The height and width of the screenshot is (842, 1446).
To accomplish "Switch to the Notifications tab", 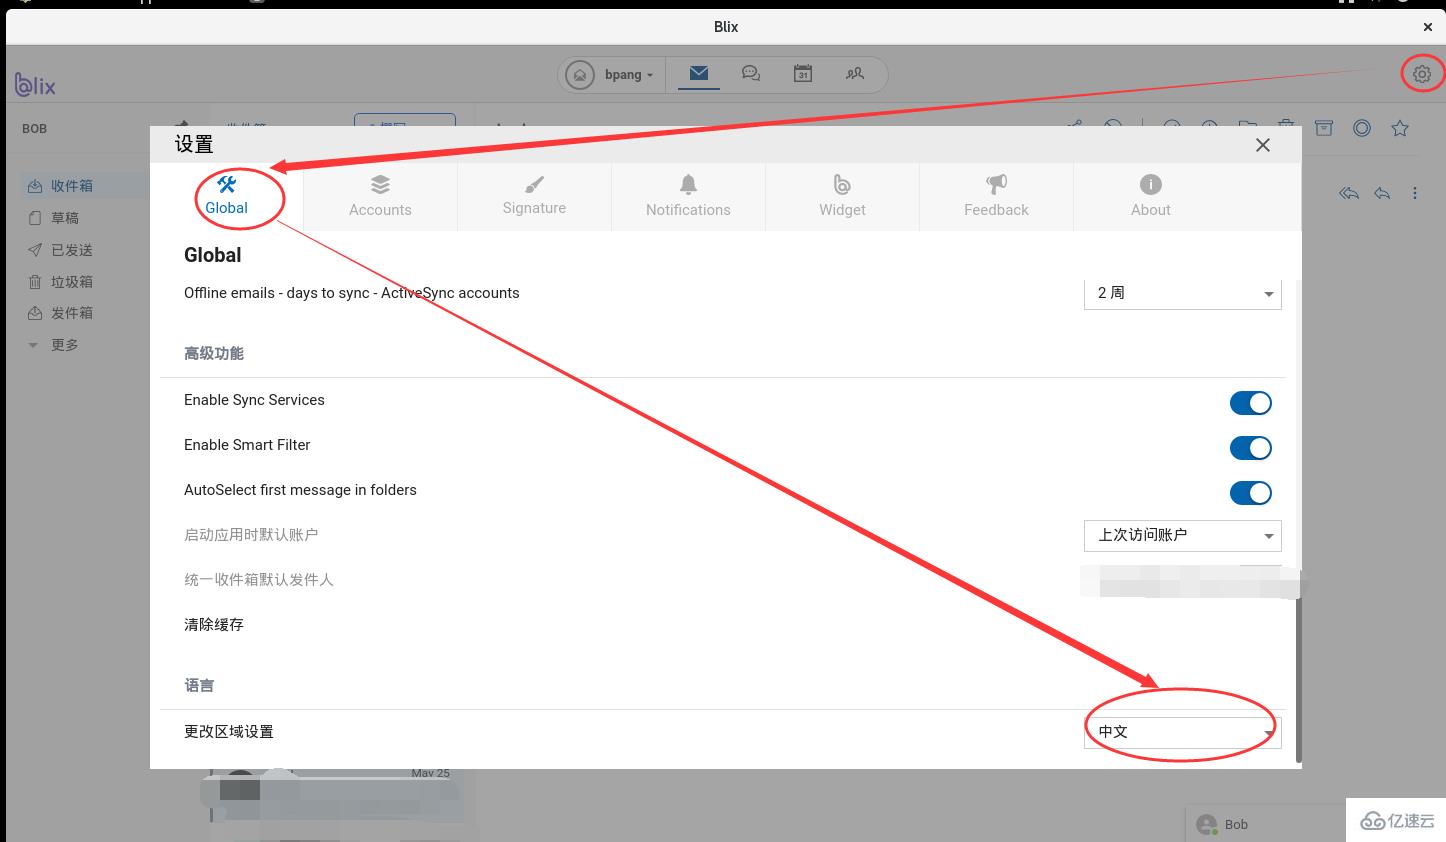I will [x=688, y=196].
